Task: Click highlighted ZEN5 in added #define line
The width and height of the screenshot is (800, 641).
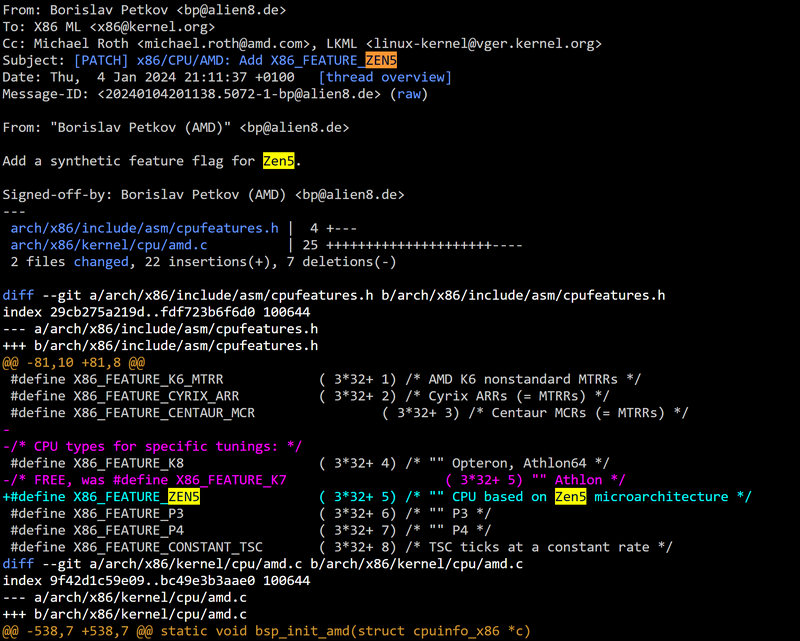Action: (x=183, y=497)
